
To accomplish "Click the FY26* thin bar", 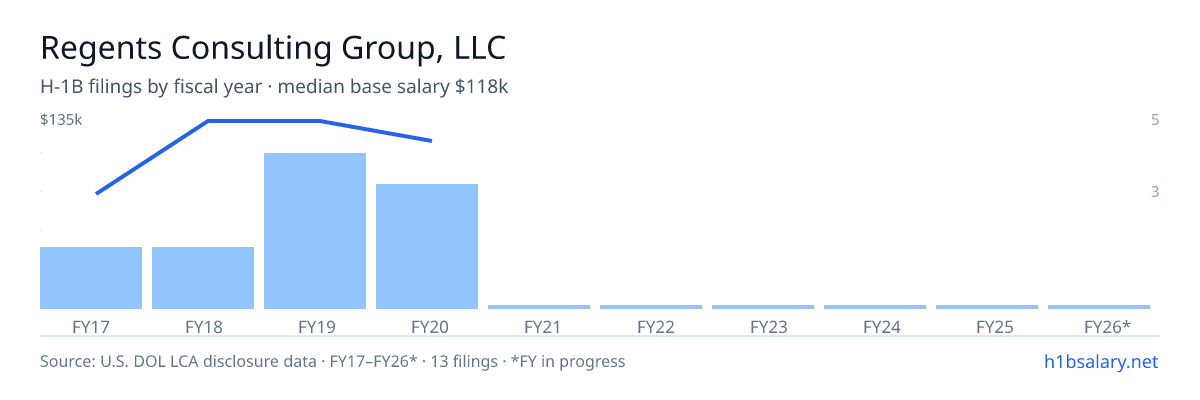I will (1099, 307).
